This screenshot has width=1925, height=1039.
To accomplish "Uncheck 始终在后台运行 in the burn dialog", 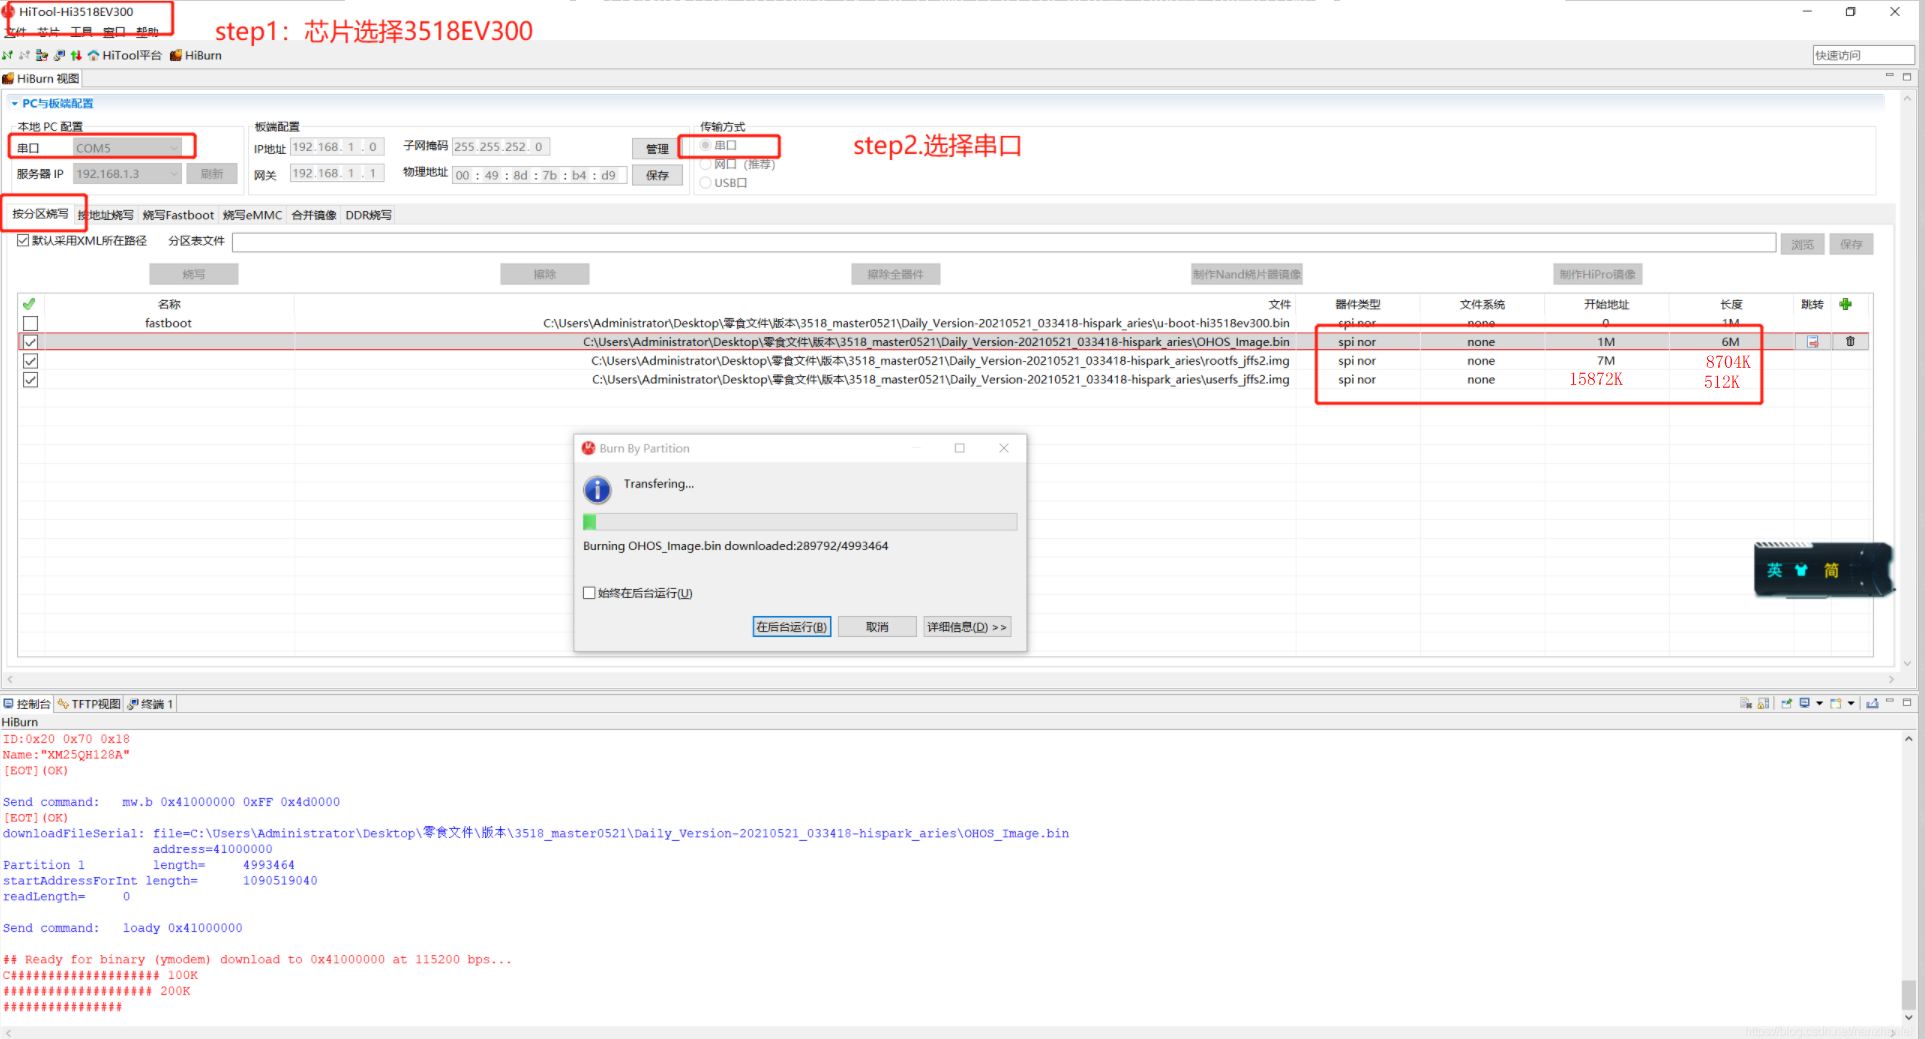I will tap(590, 592).
